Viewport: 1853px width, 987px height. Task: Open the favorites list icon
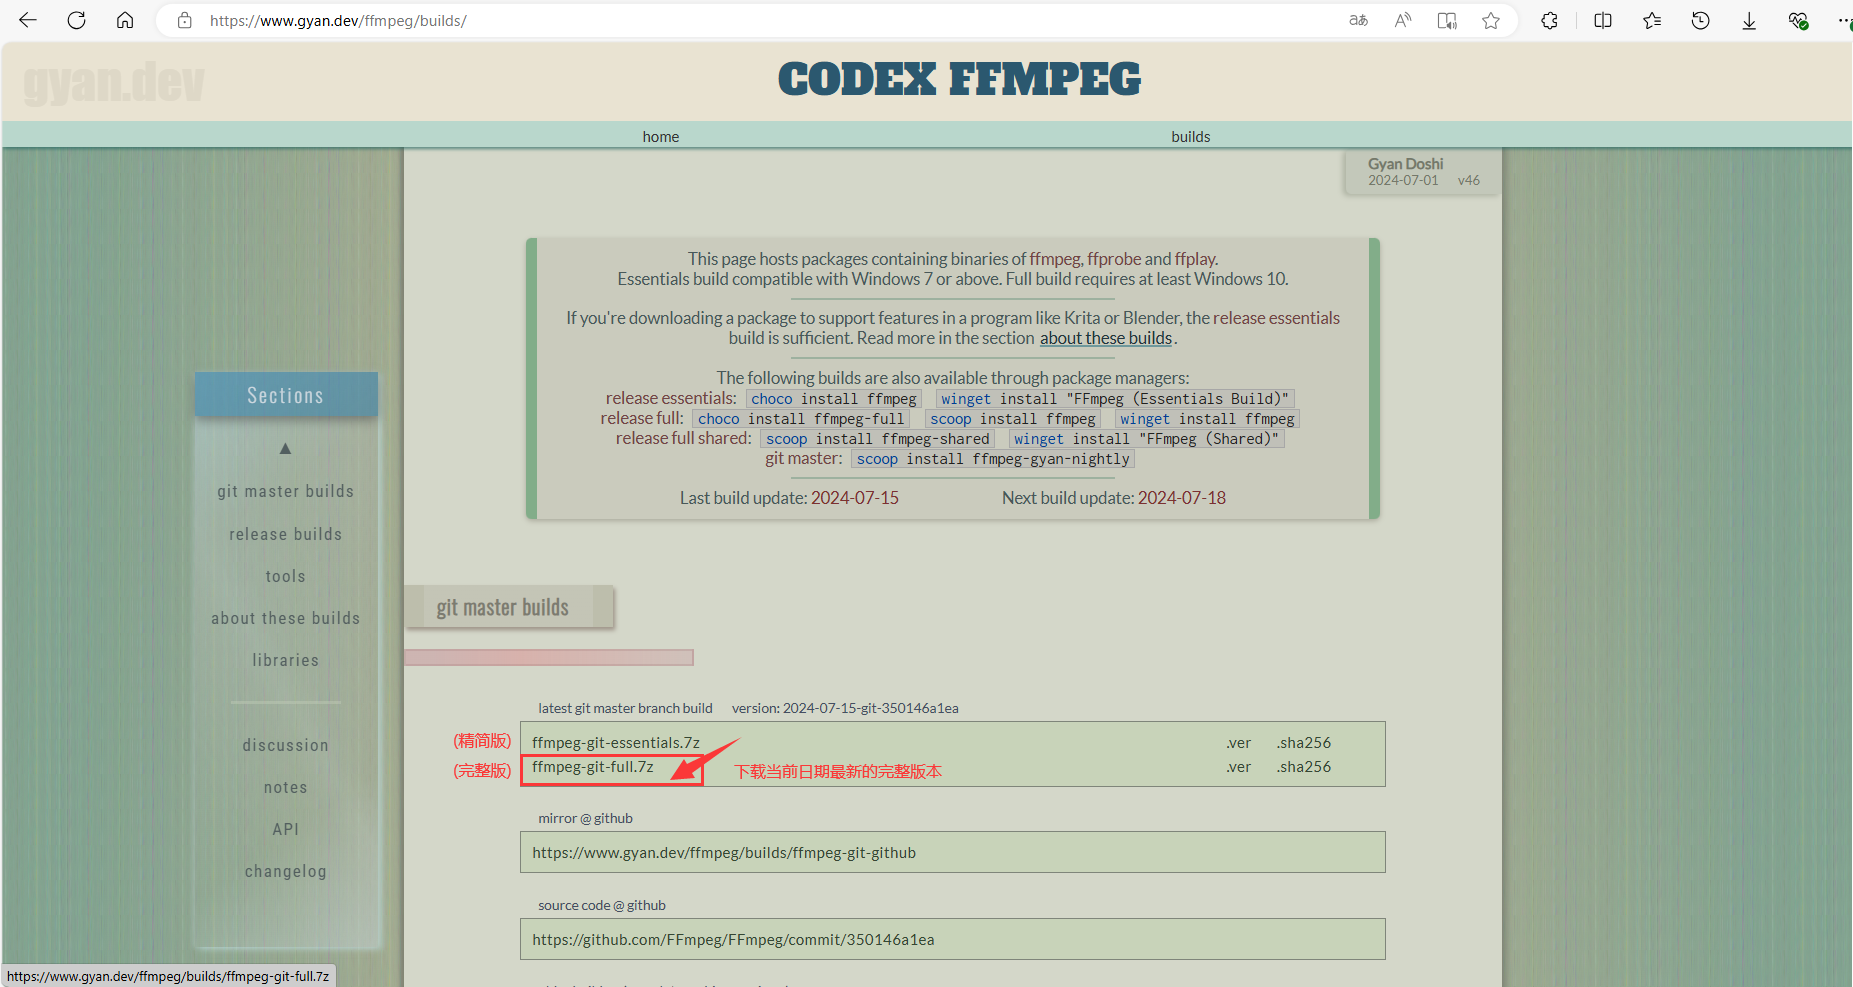tap(1652, 20)
